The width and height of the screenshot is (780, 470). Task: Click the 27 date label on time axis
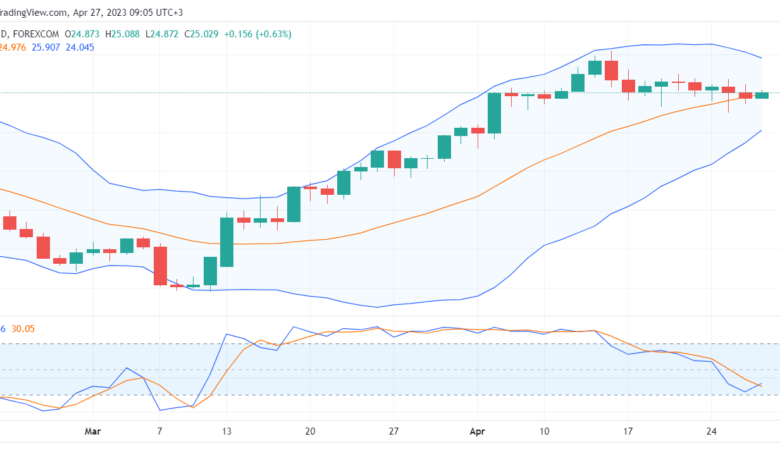393,431
